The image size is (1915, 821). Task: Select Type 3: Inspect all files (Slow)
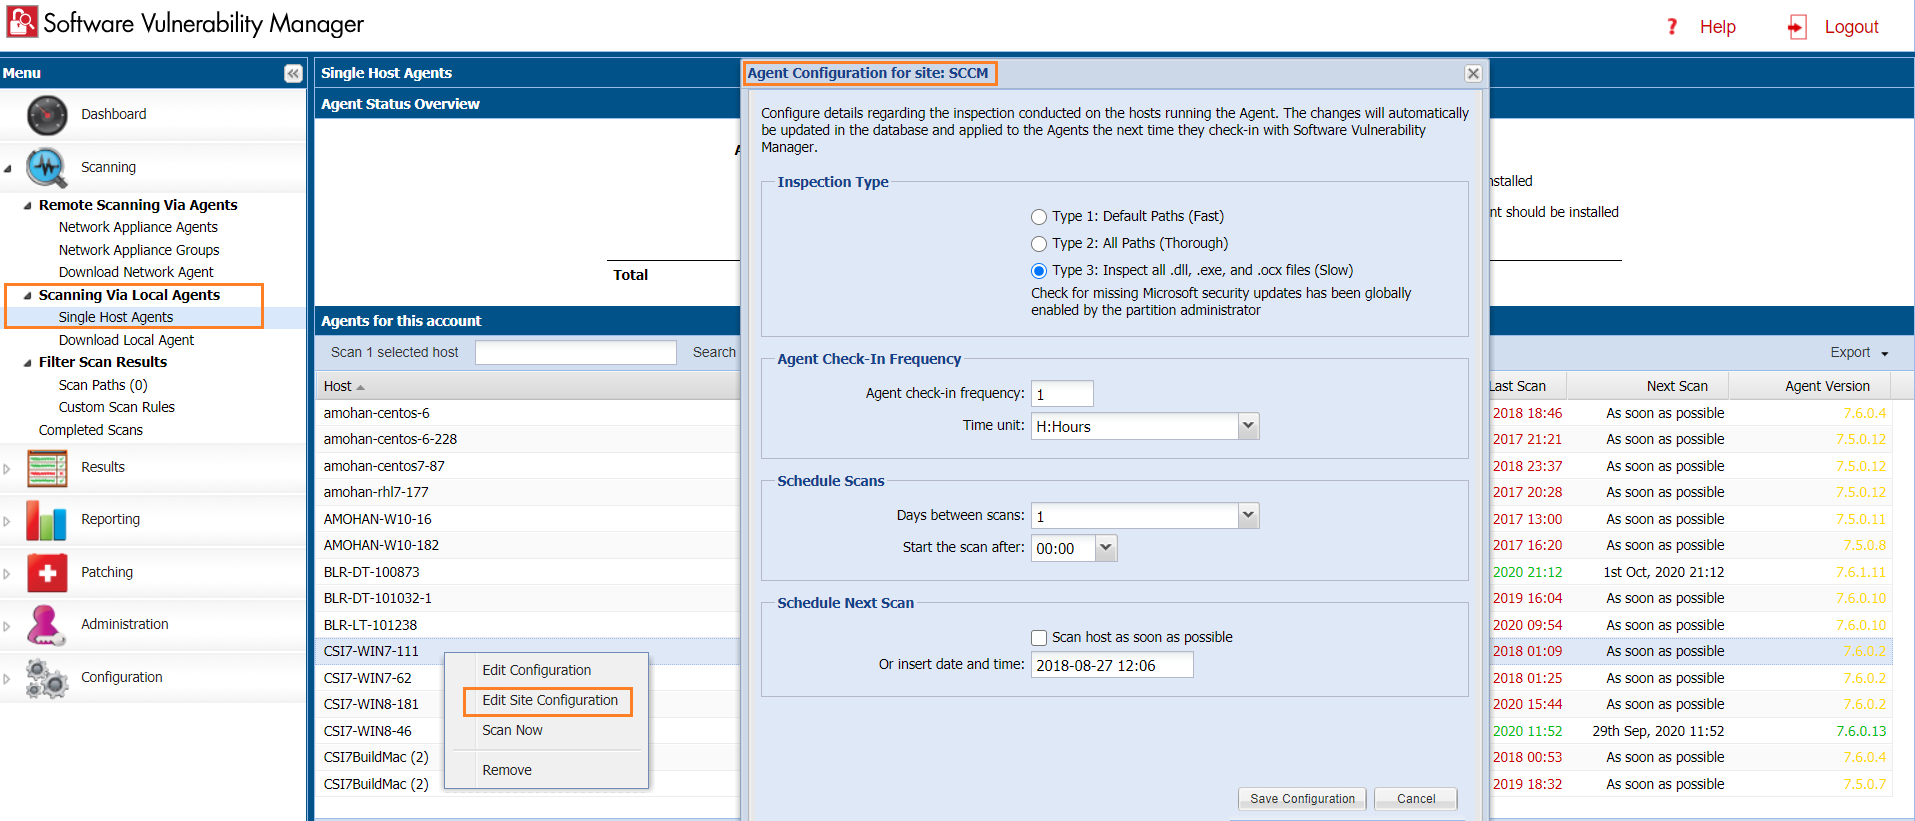pos(1039,271)
